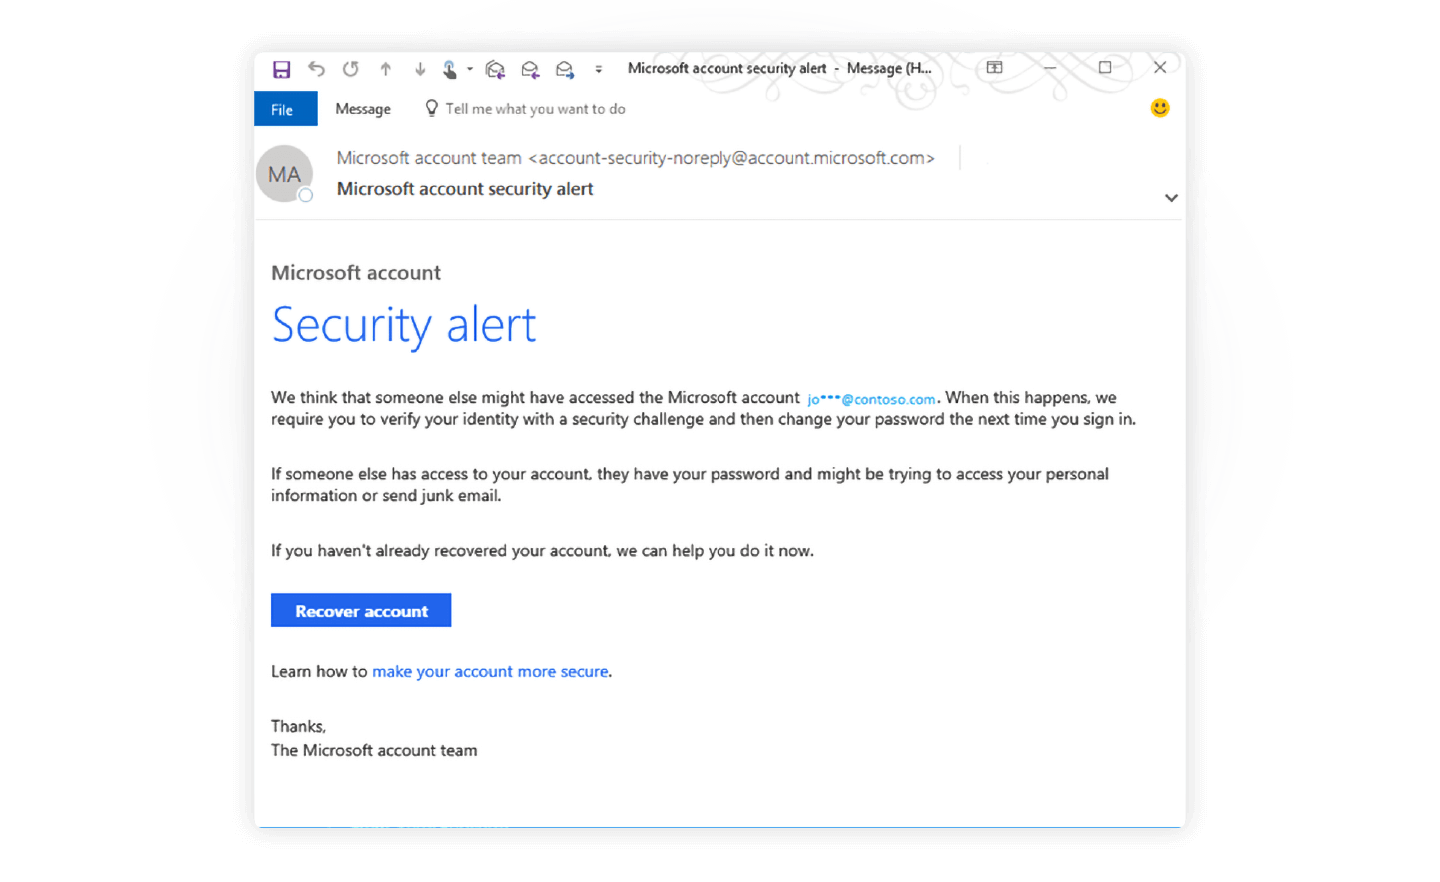The height and width of the screenshot is (882, 1440).
Task: Undo the last action
Action: point(317,68)
